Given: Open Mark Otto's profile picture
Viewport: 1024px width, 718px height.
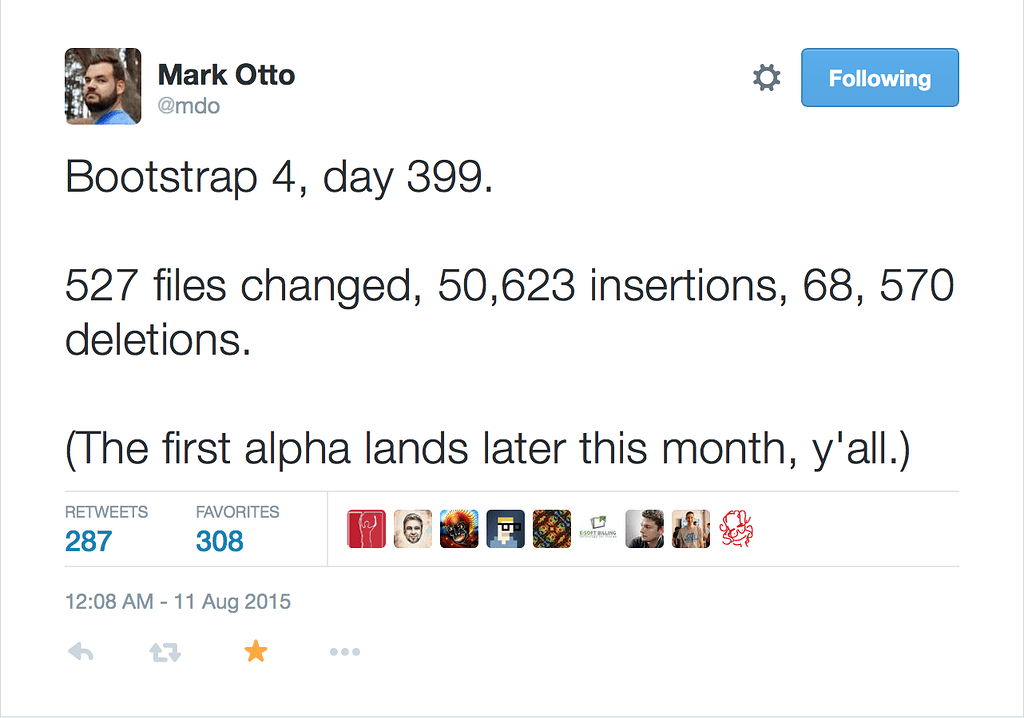Looking at the screenshot, I should [103, 86].
